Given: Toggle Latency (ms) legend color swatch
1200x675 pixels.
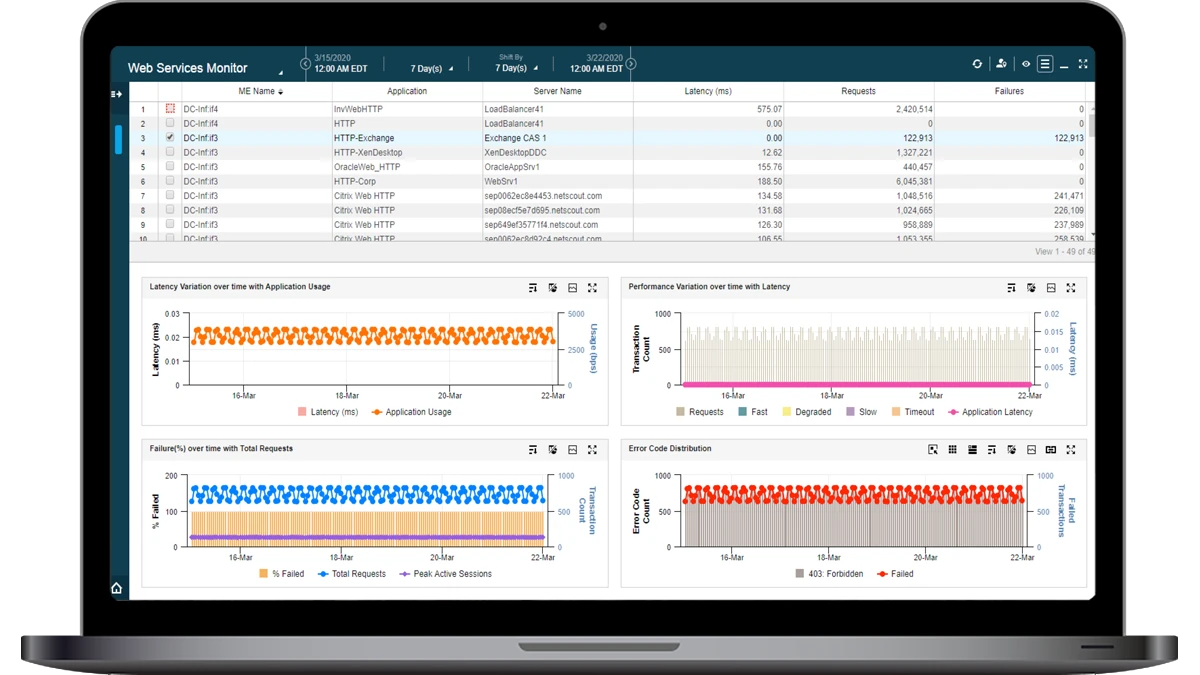Looking at the screenshot, I should (x=302, y=412).
